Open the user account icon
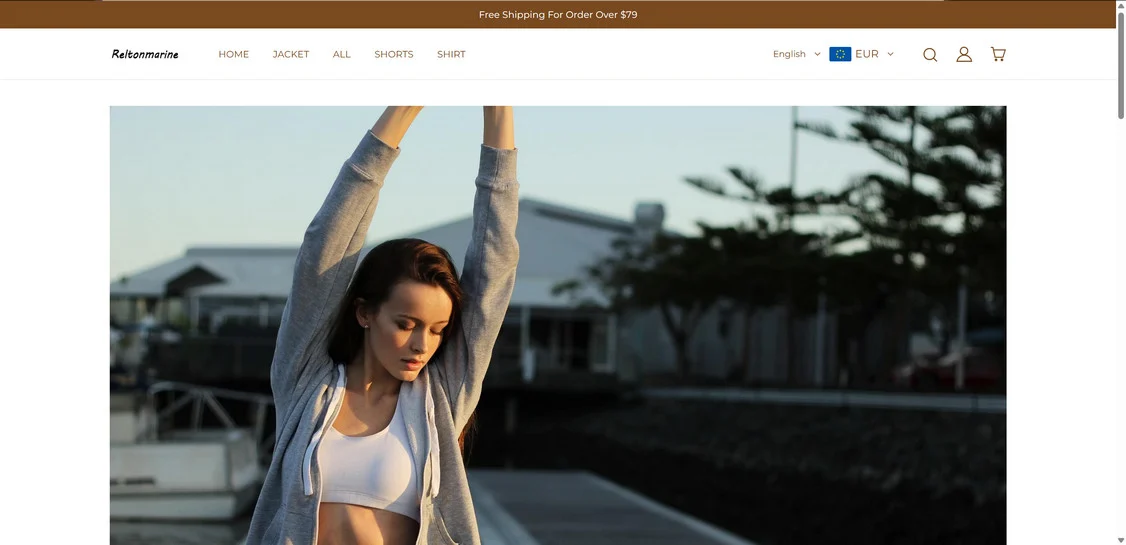Viewport: 1126px width, 545px height. click(x=964, y=55)
